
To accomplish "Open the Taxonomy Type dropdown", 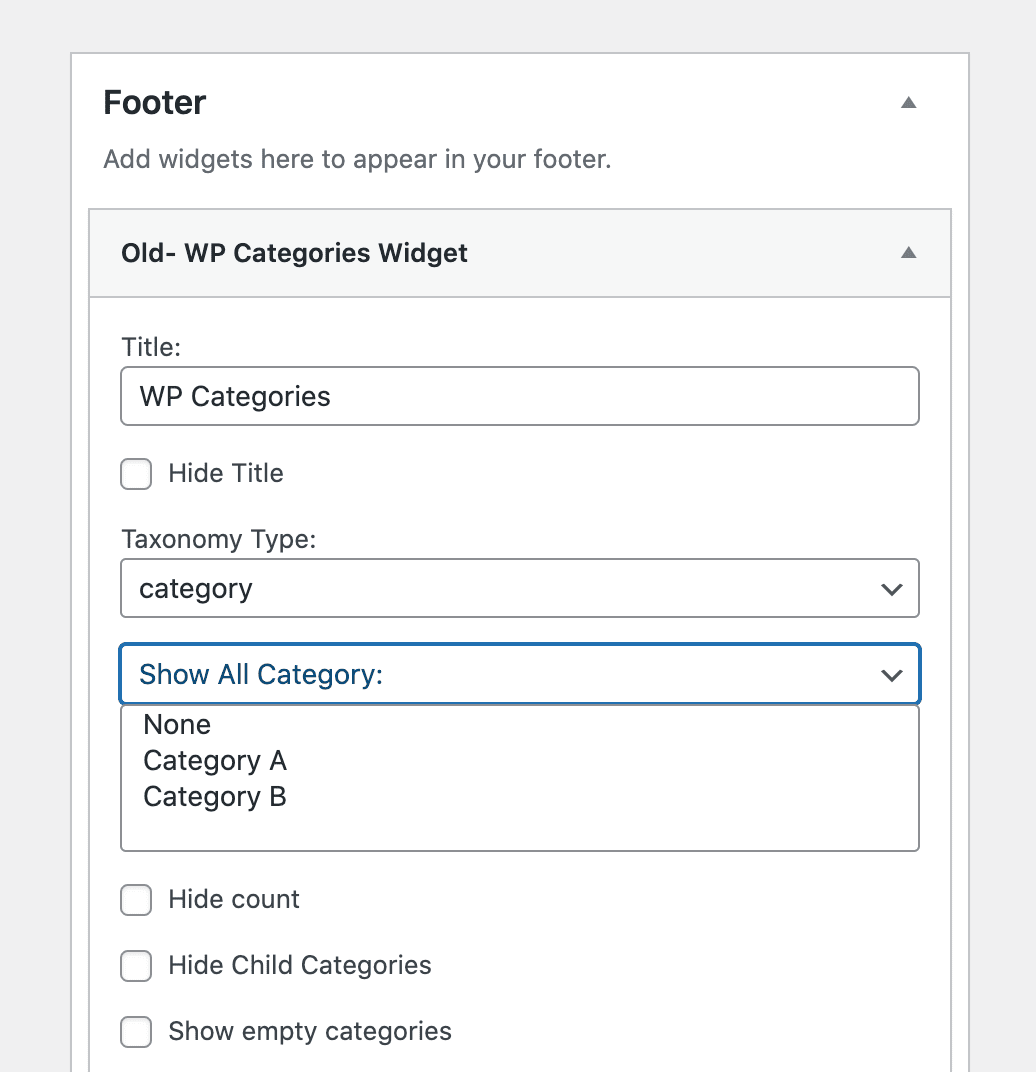I will pyautogui.click(x=520, y=589).
